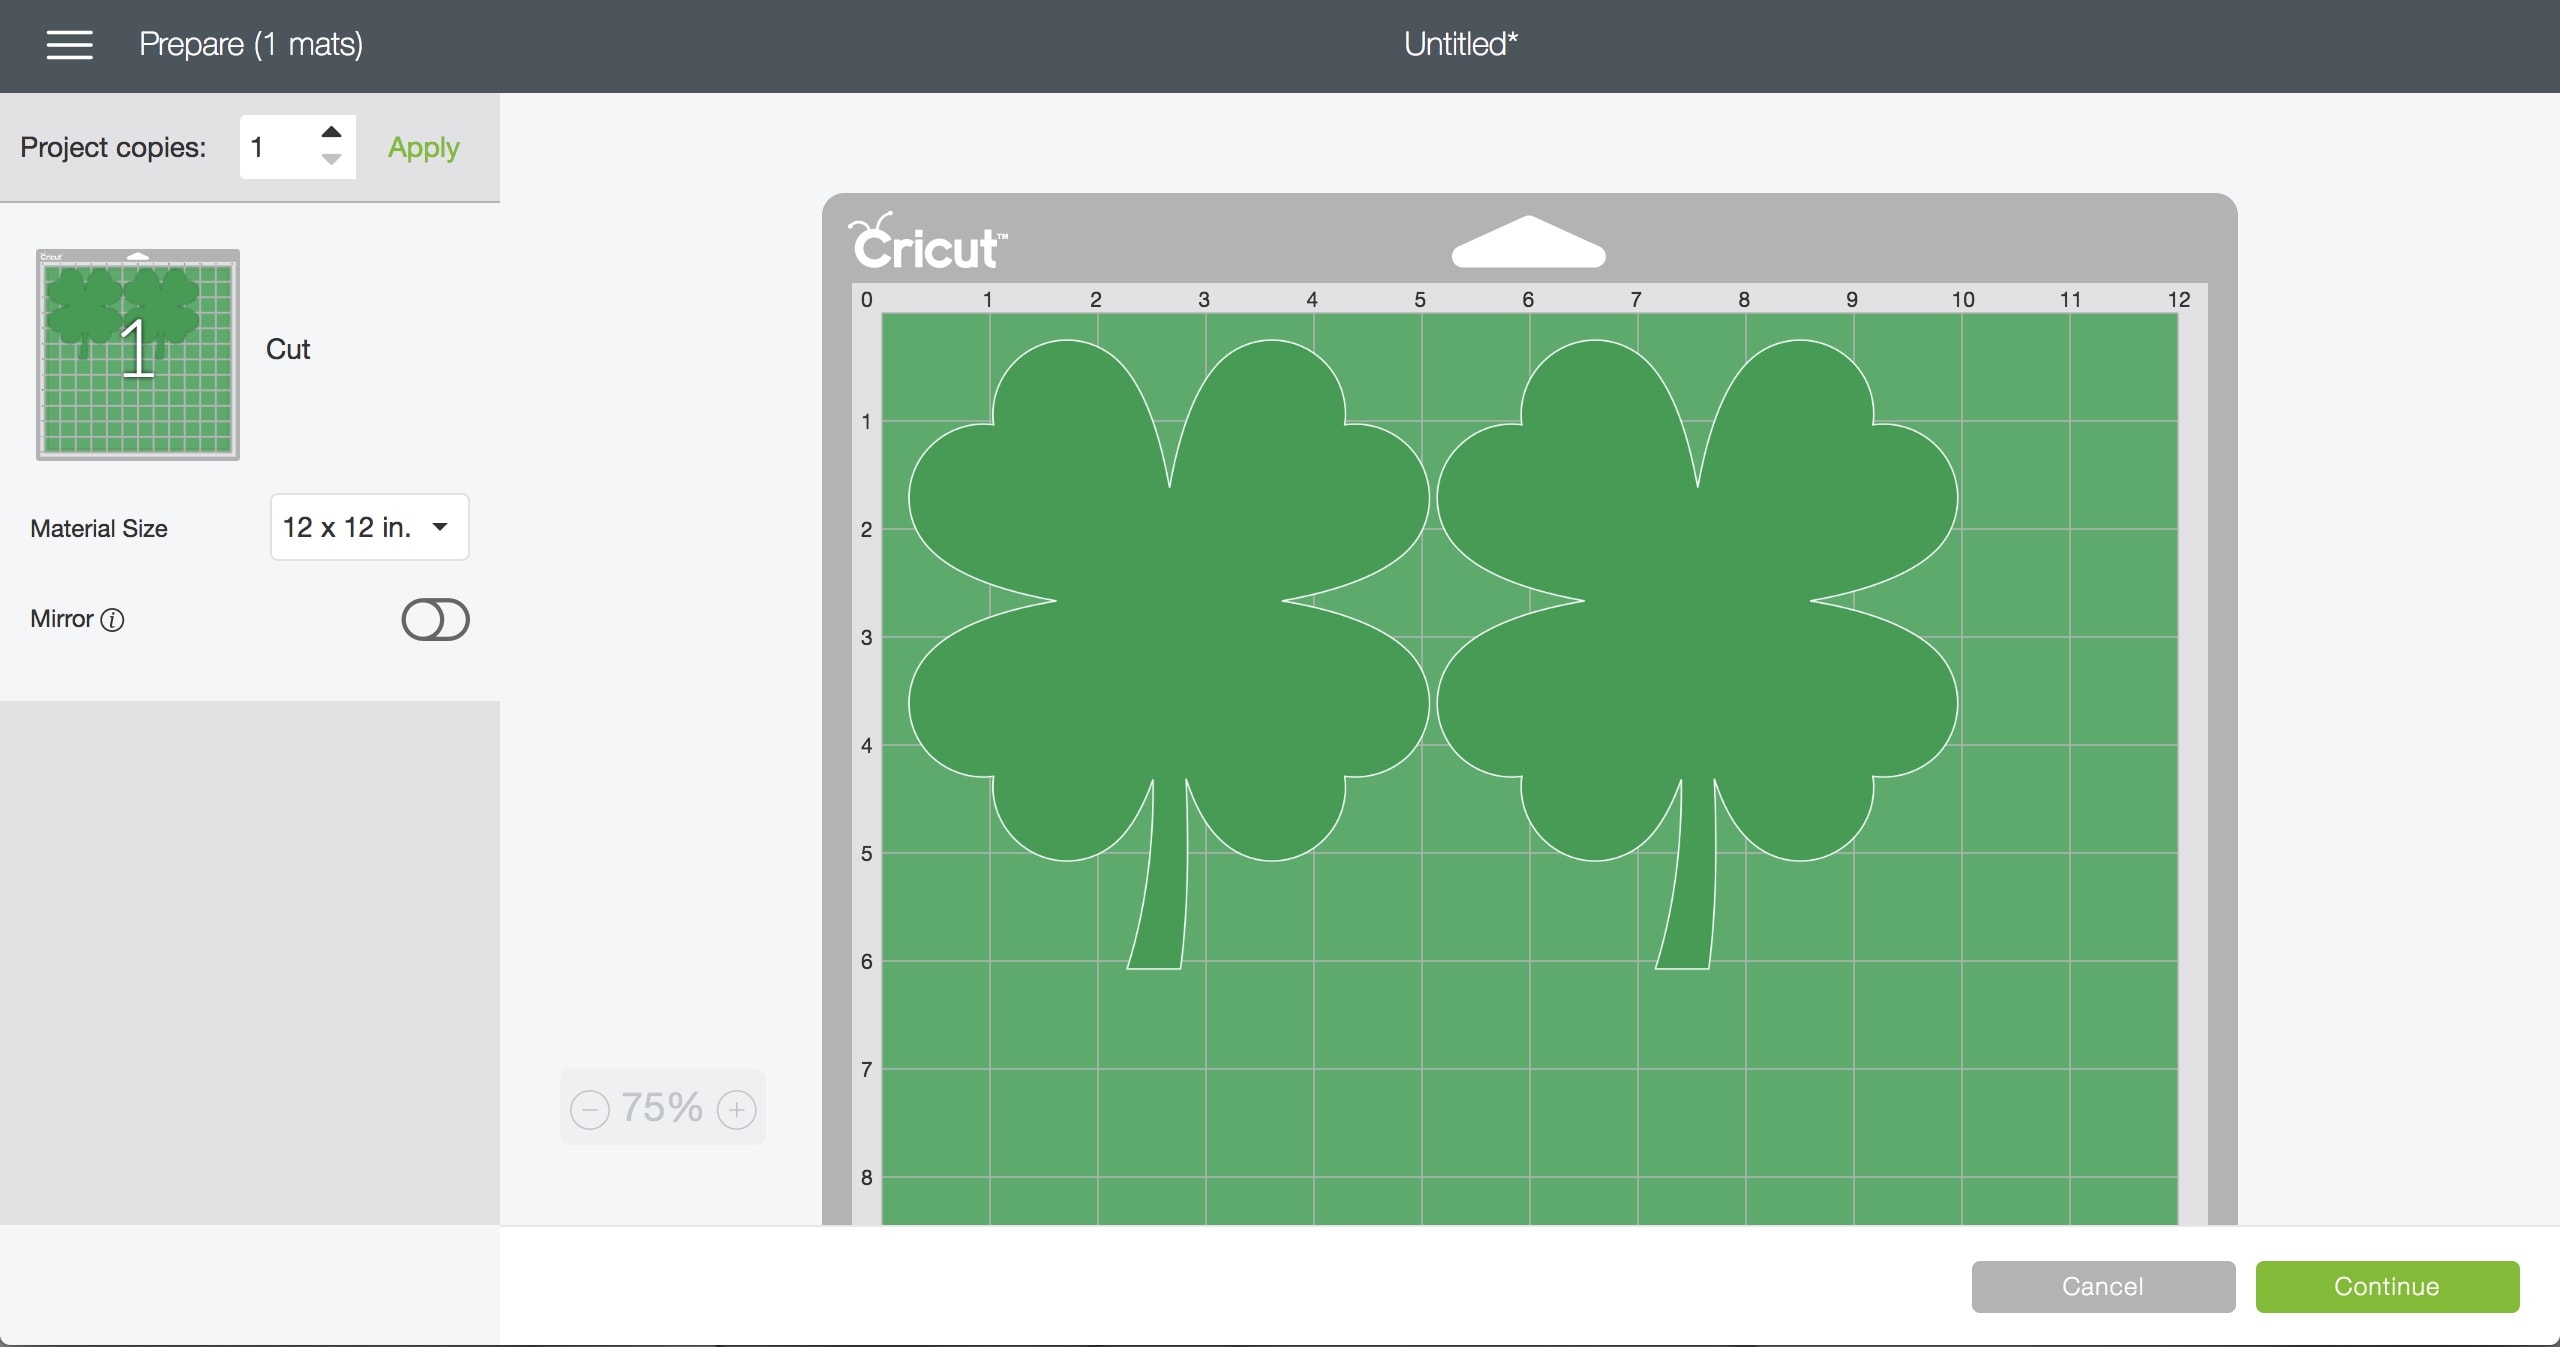Viewport: 2560px width, 1347px height.
Task: Zoom in the mat preview
Action: click(737, 1109)
